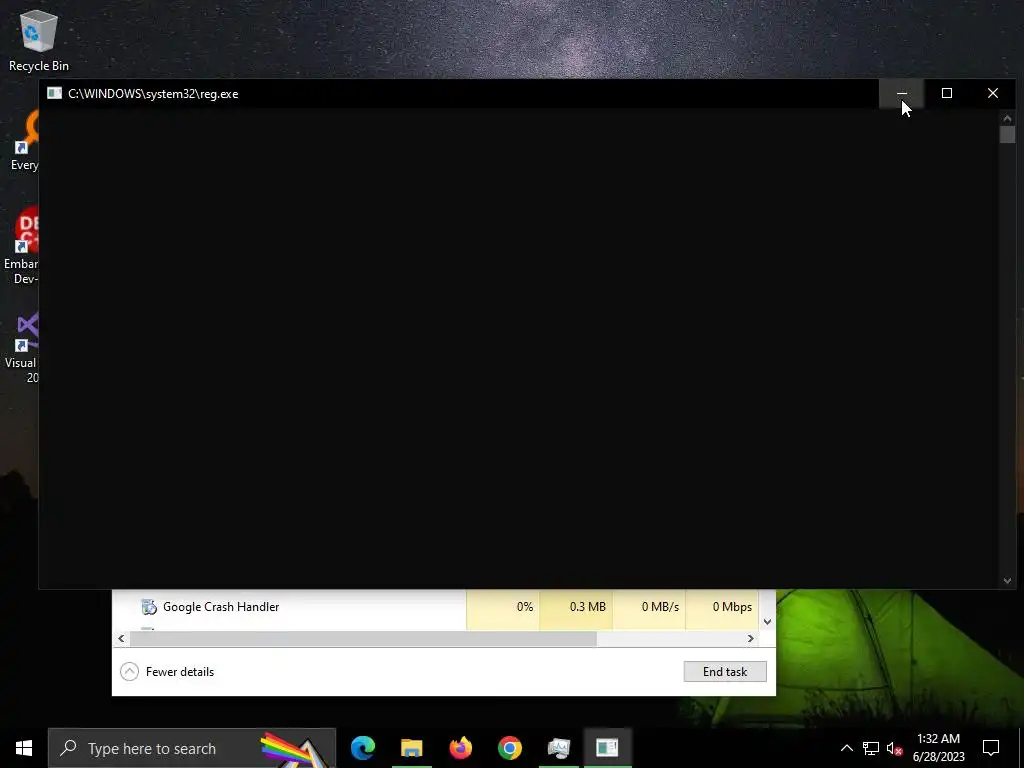
Task: Click the 0.3 MB memory cell
Action: pyautogui.click(x=576, y=607)
